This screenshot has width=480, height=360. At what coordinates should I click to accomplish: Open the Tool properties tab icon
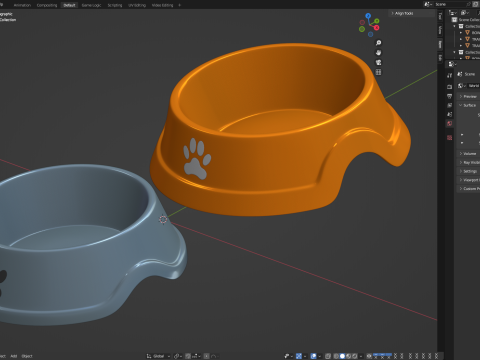[x=449, y=76]
